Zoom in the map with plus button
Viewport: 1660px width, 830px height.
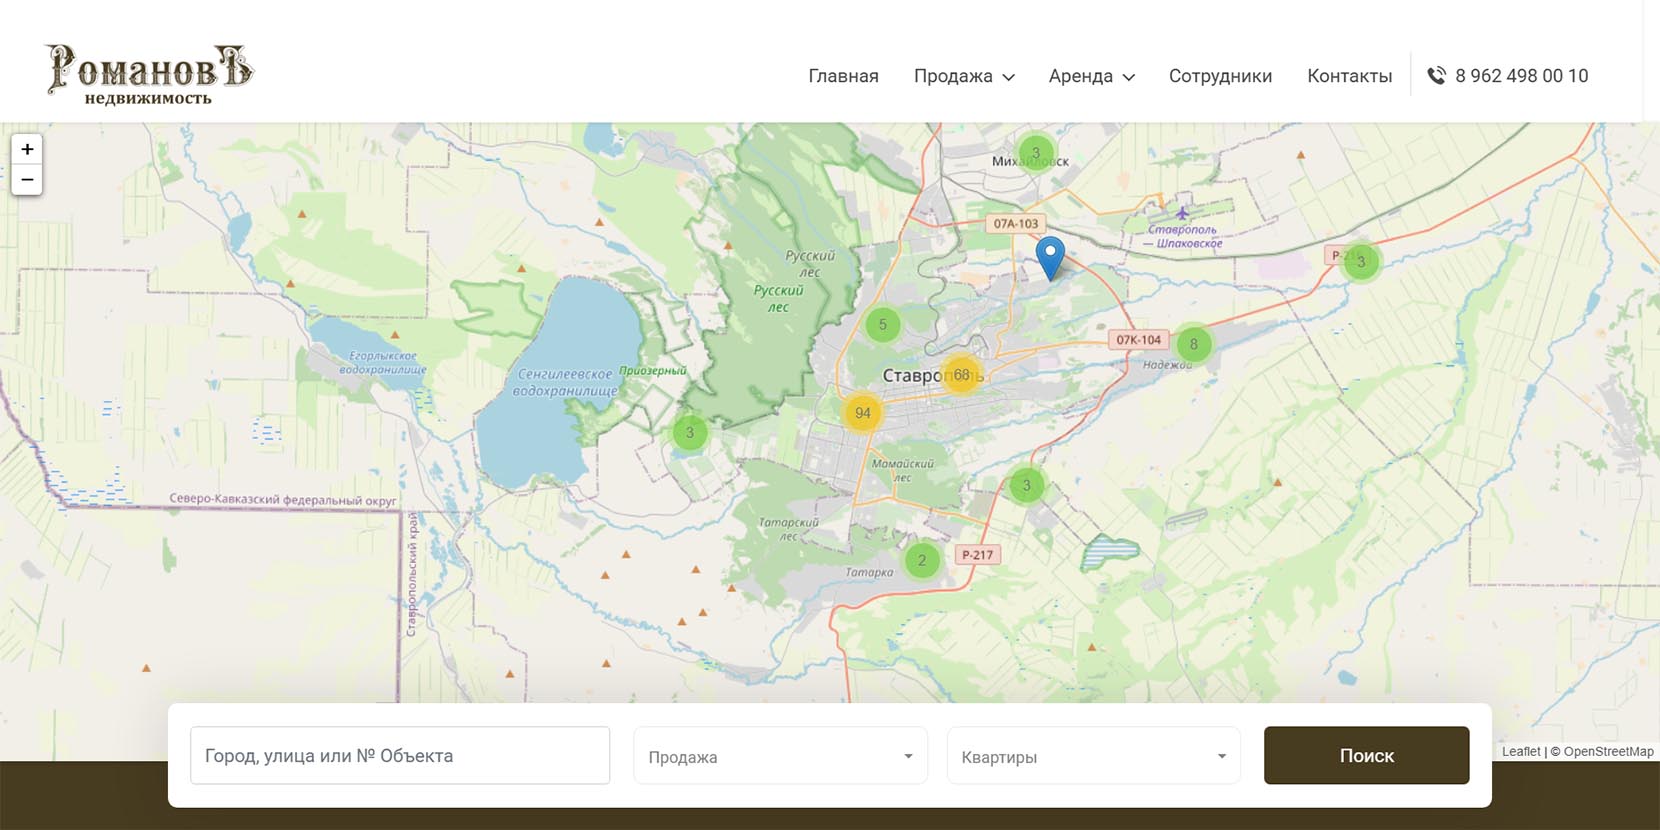(x=27, y=149)
